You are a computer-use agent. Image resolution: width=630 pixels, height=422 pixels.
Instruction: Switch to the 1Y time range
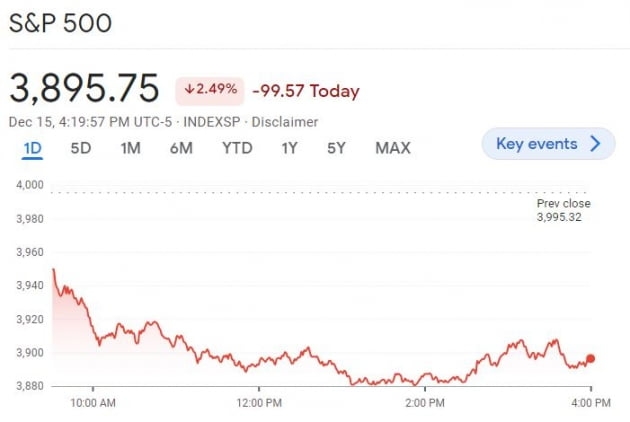(290, 148)
